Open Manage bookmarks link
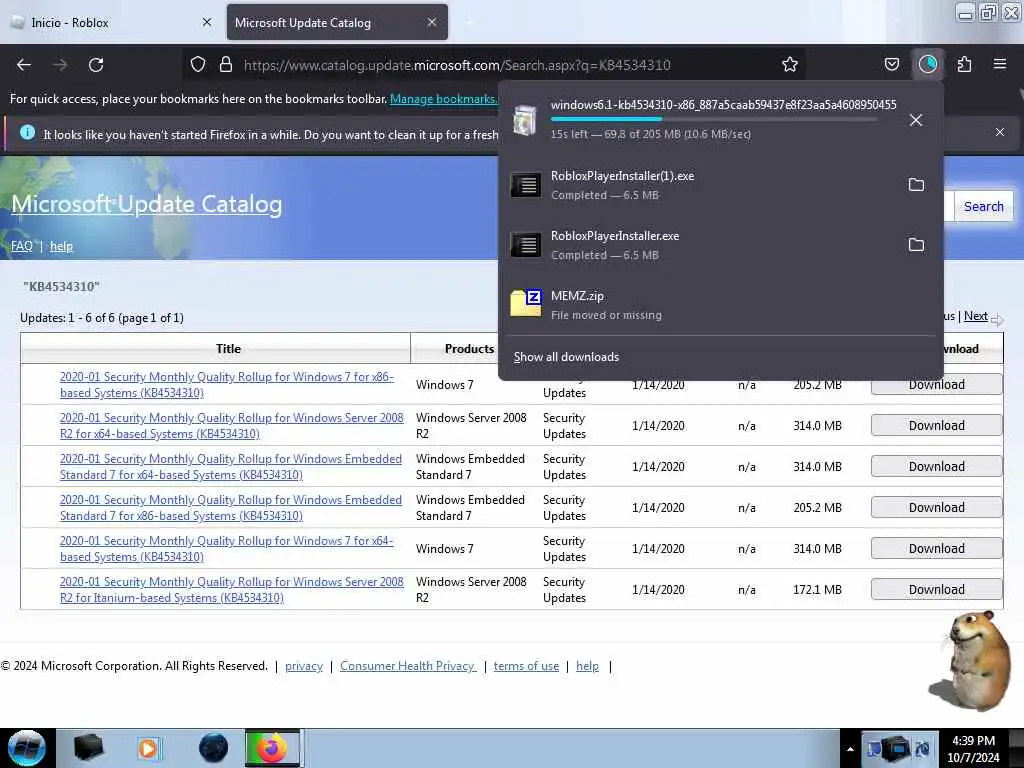This screenshot has height=768, width=1024. [444, 99]
